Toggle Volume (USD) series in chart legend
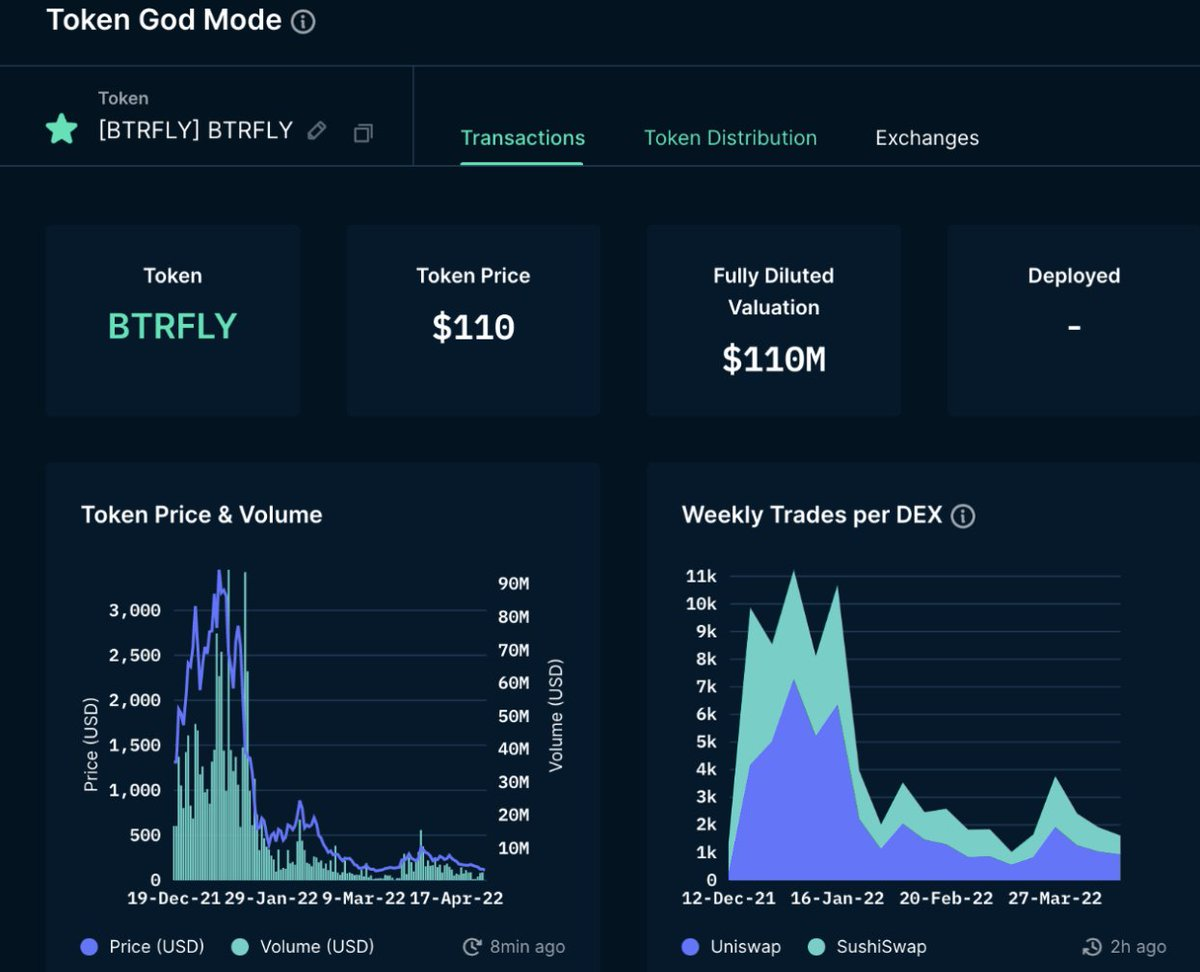 coord(305,946)
